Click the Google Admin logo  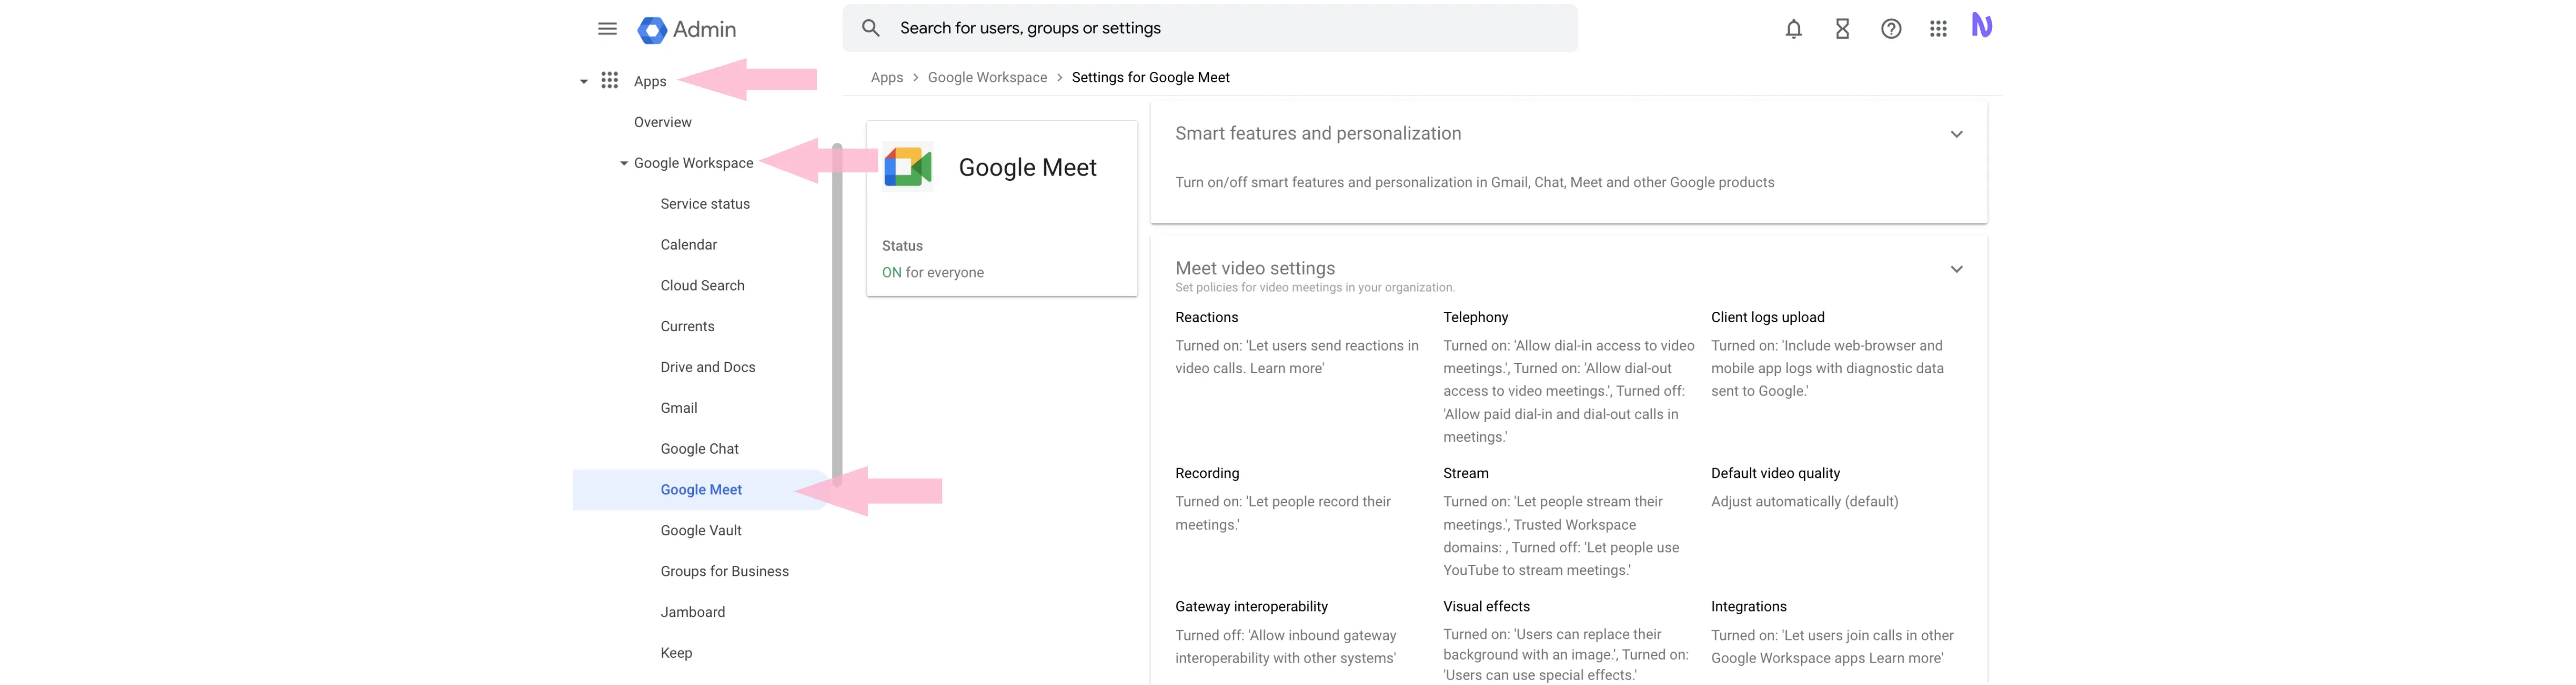tap(687, 30)
